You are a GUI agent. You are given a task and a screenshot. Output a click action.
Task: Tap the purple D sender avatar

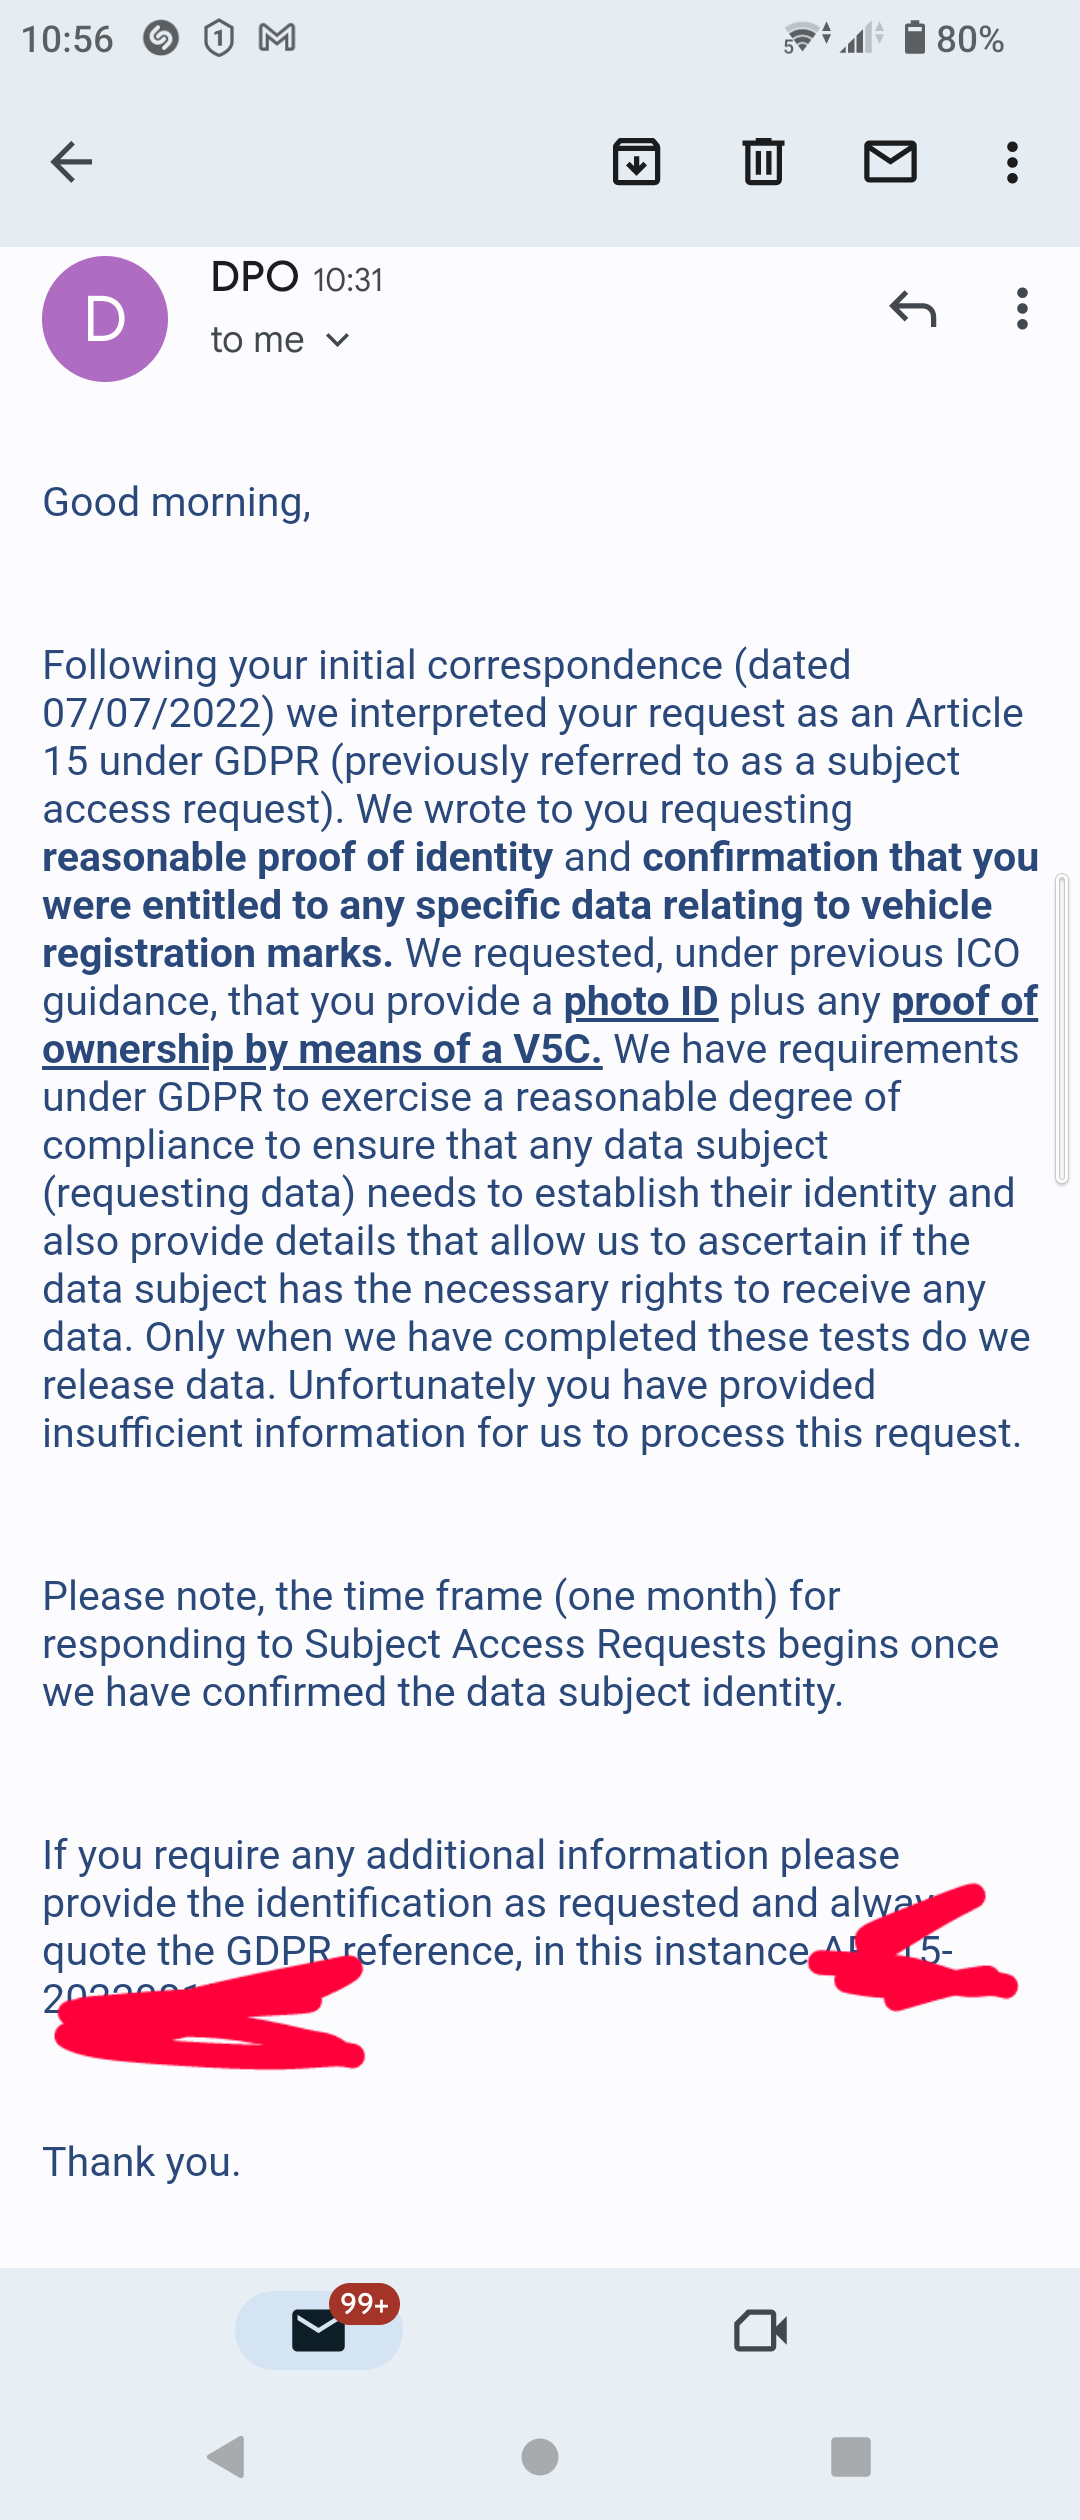click(x=105, y=319)
